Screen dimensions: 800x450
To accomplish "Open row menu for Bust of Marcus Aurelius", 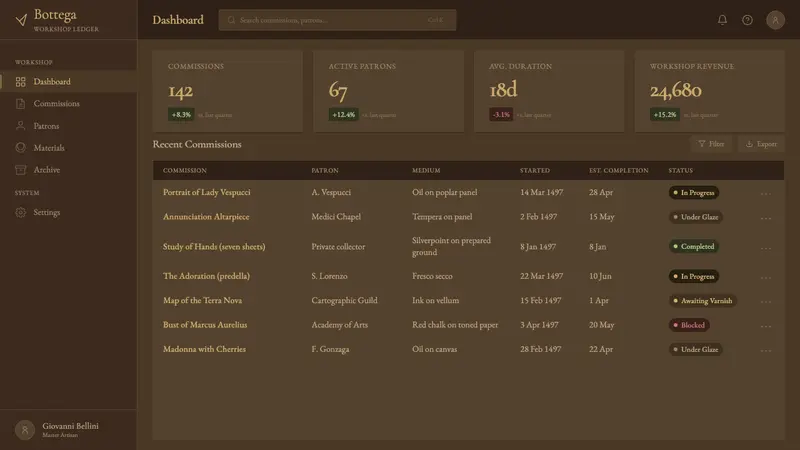I will click(765, 326).
